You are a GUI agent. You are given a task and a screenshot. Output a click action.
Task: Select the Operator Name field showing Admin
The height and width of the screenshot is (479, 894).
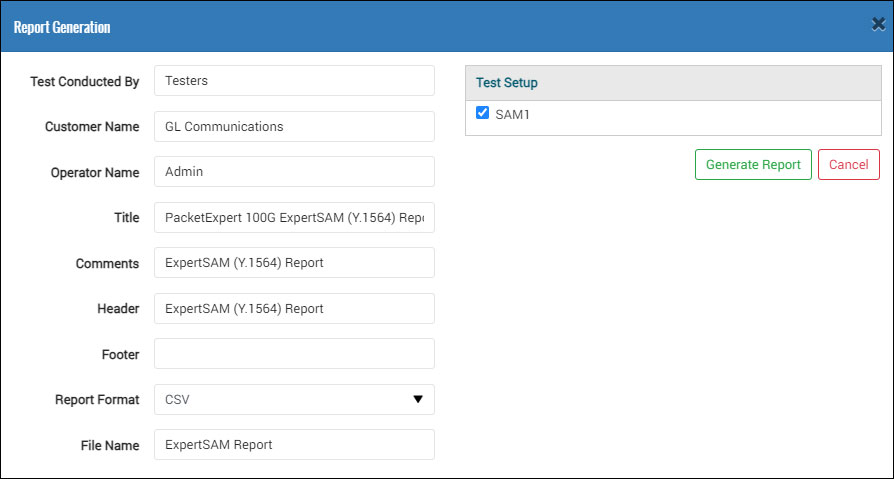click(294, 172)
